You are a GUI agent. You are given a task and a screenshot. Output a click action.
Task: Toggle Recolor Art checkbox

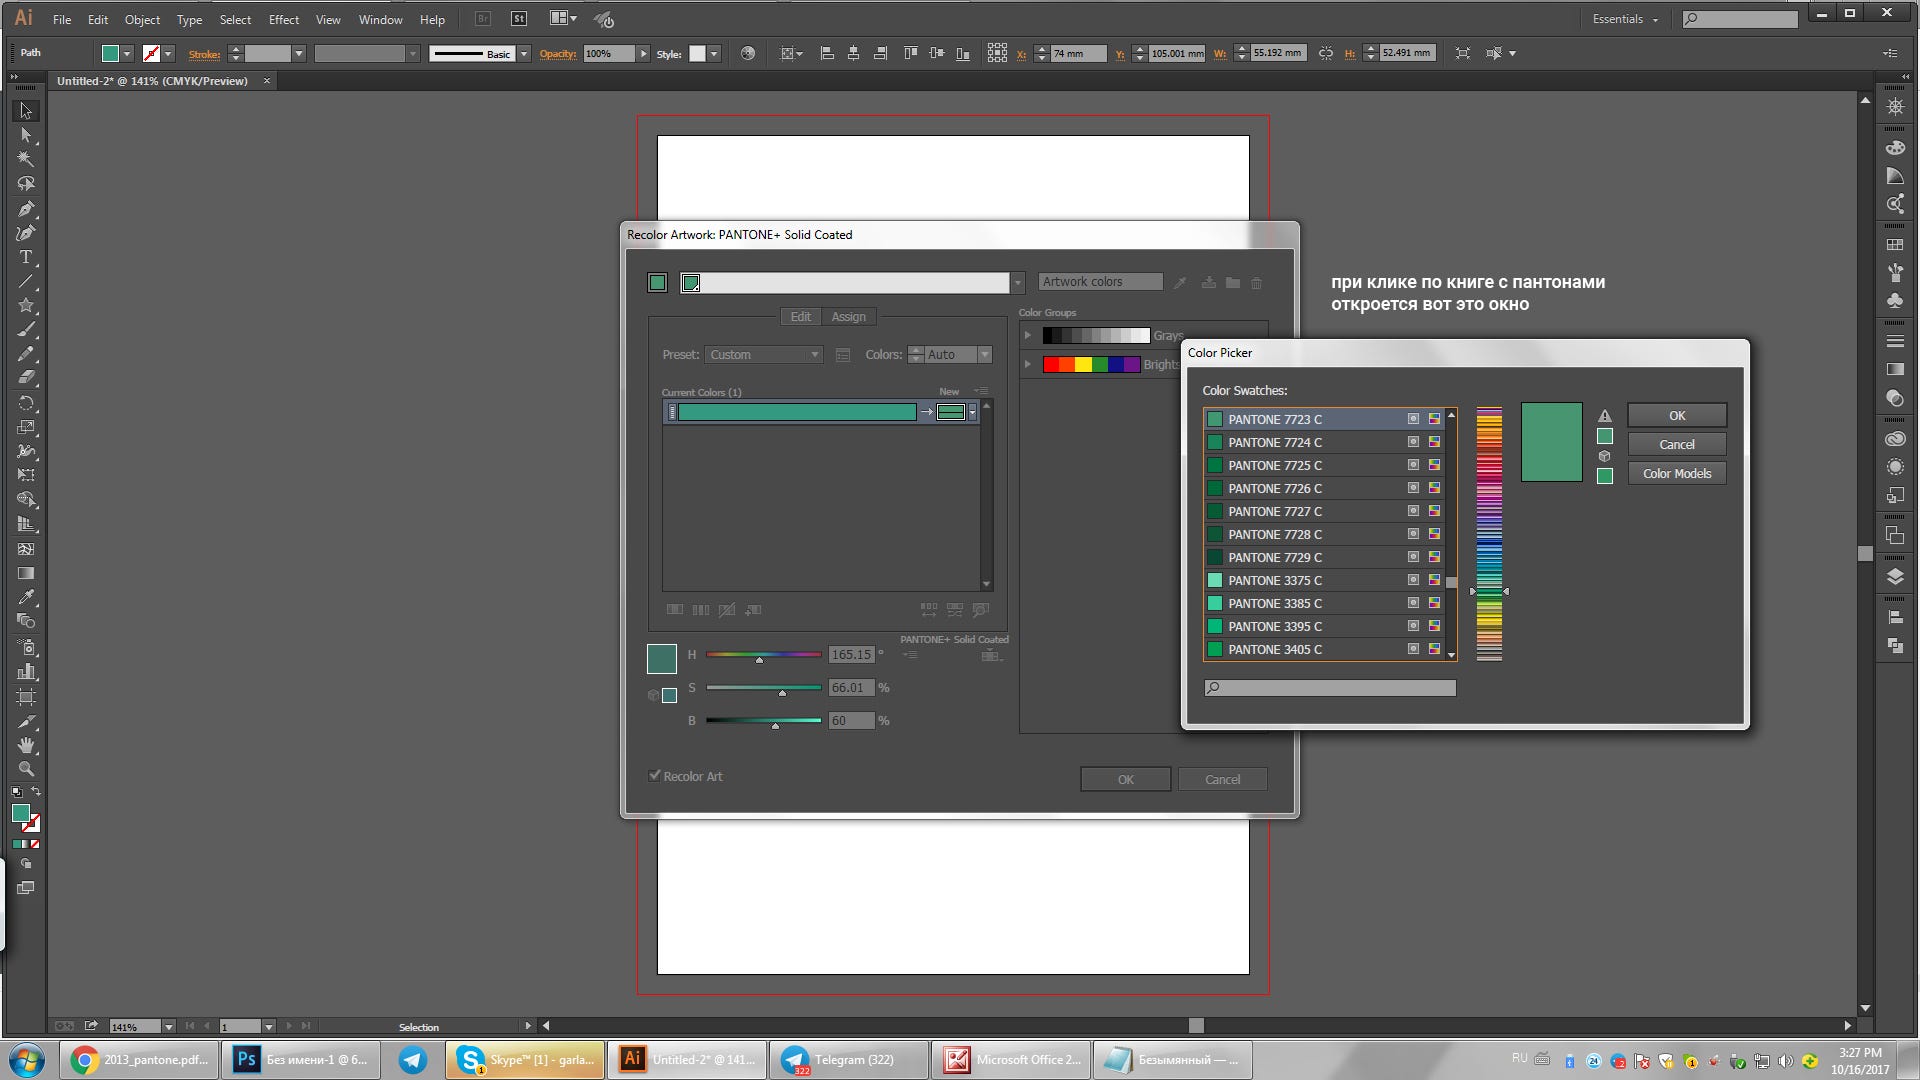[655, 775]
